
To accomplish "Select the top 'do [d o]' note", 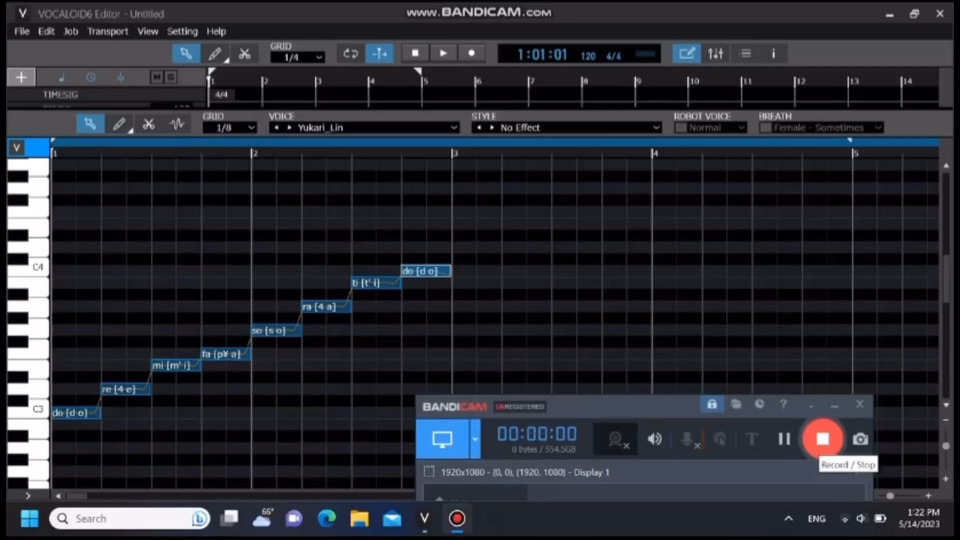I will tap(426, 271).
